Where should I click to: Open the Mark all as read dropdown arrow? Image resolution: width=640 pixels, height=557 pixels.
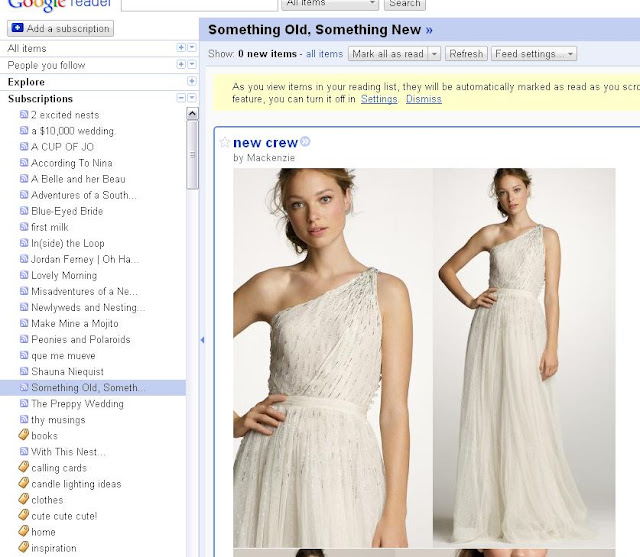point(434,54)
